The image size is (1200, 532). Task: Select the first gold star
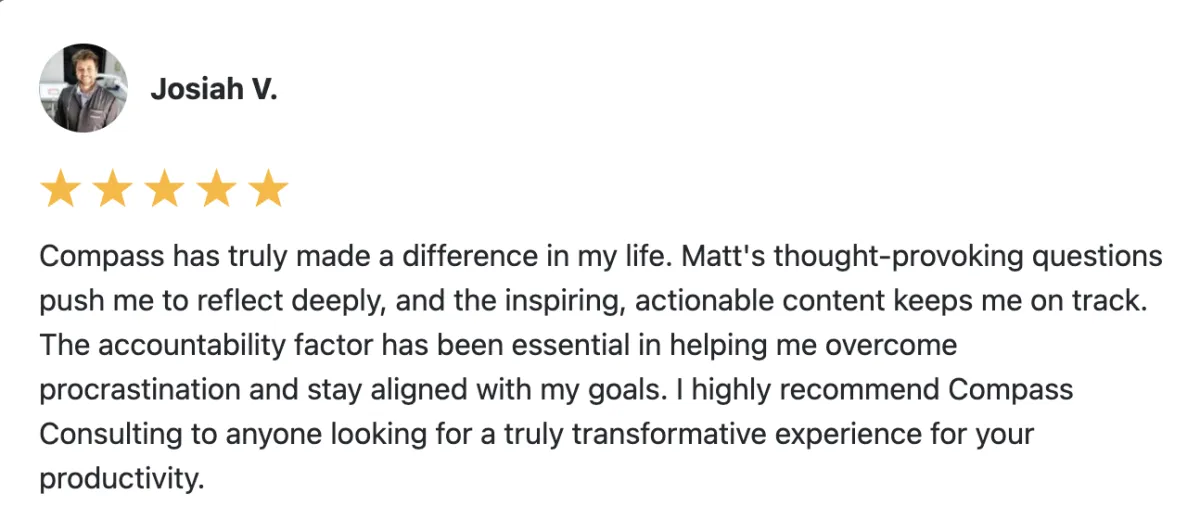tap(59, 189)
